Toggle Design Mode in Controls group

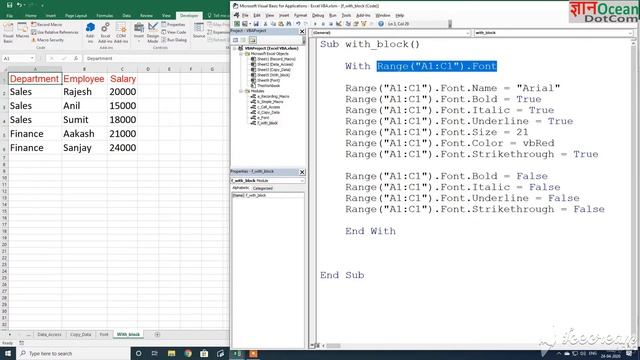click(x=153, y=32)
